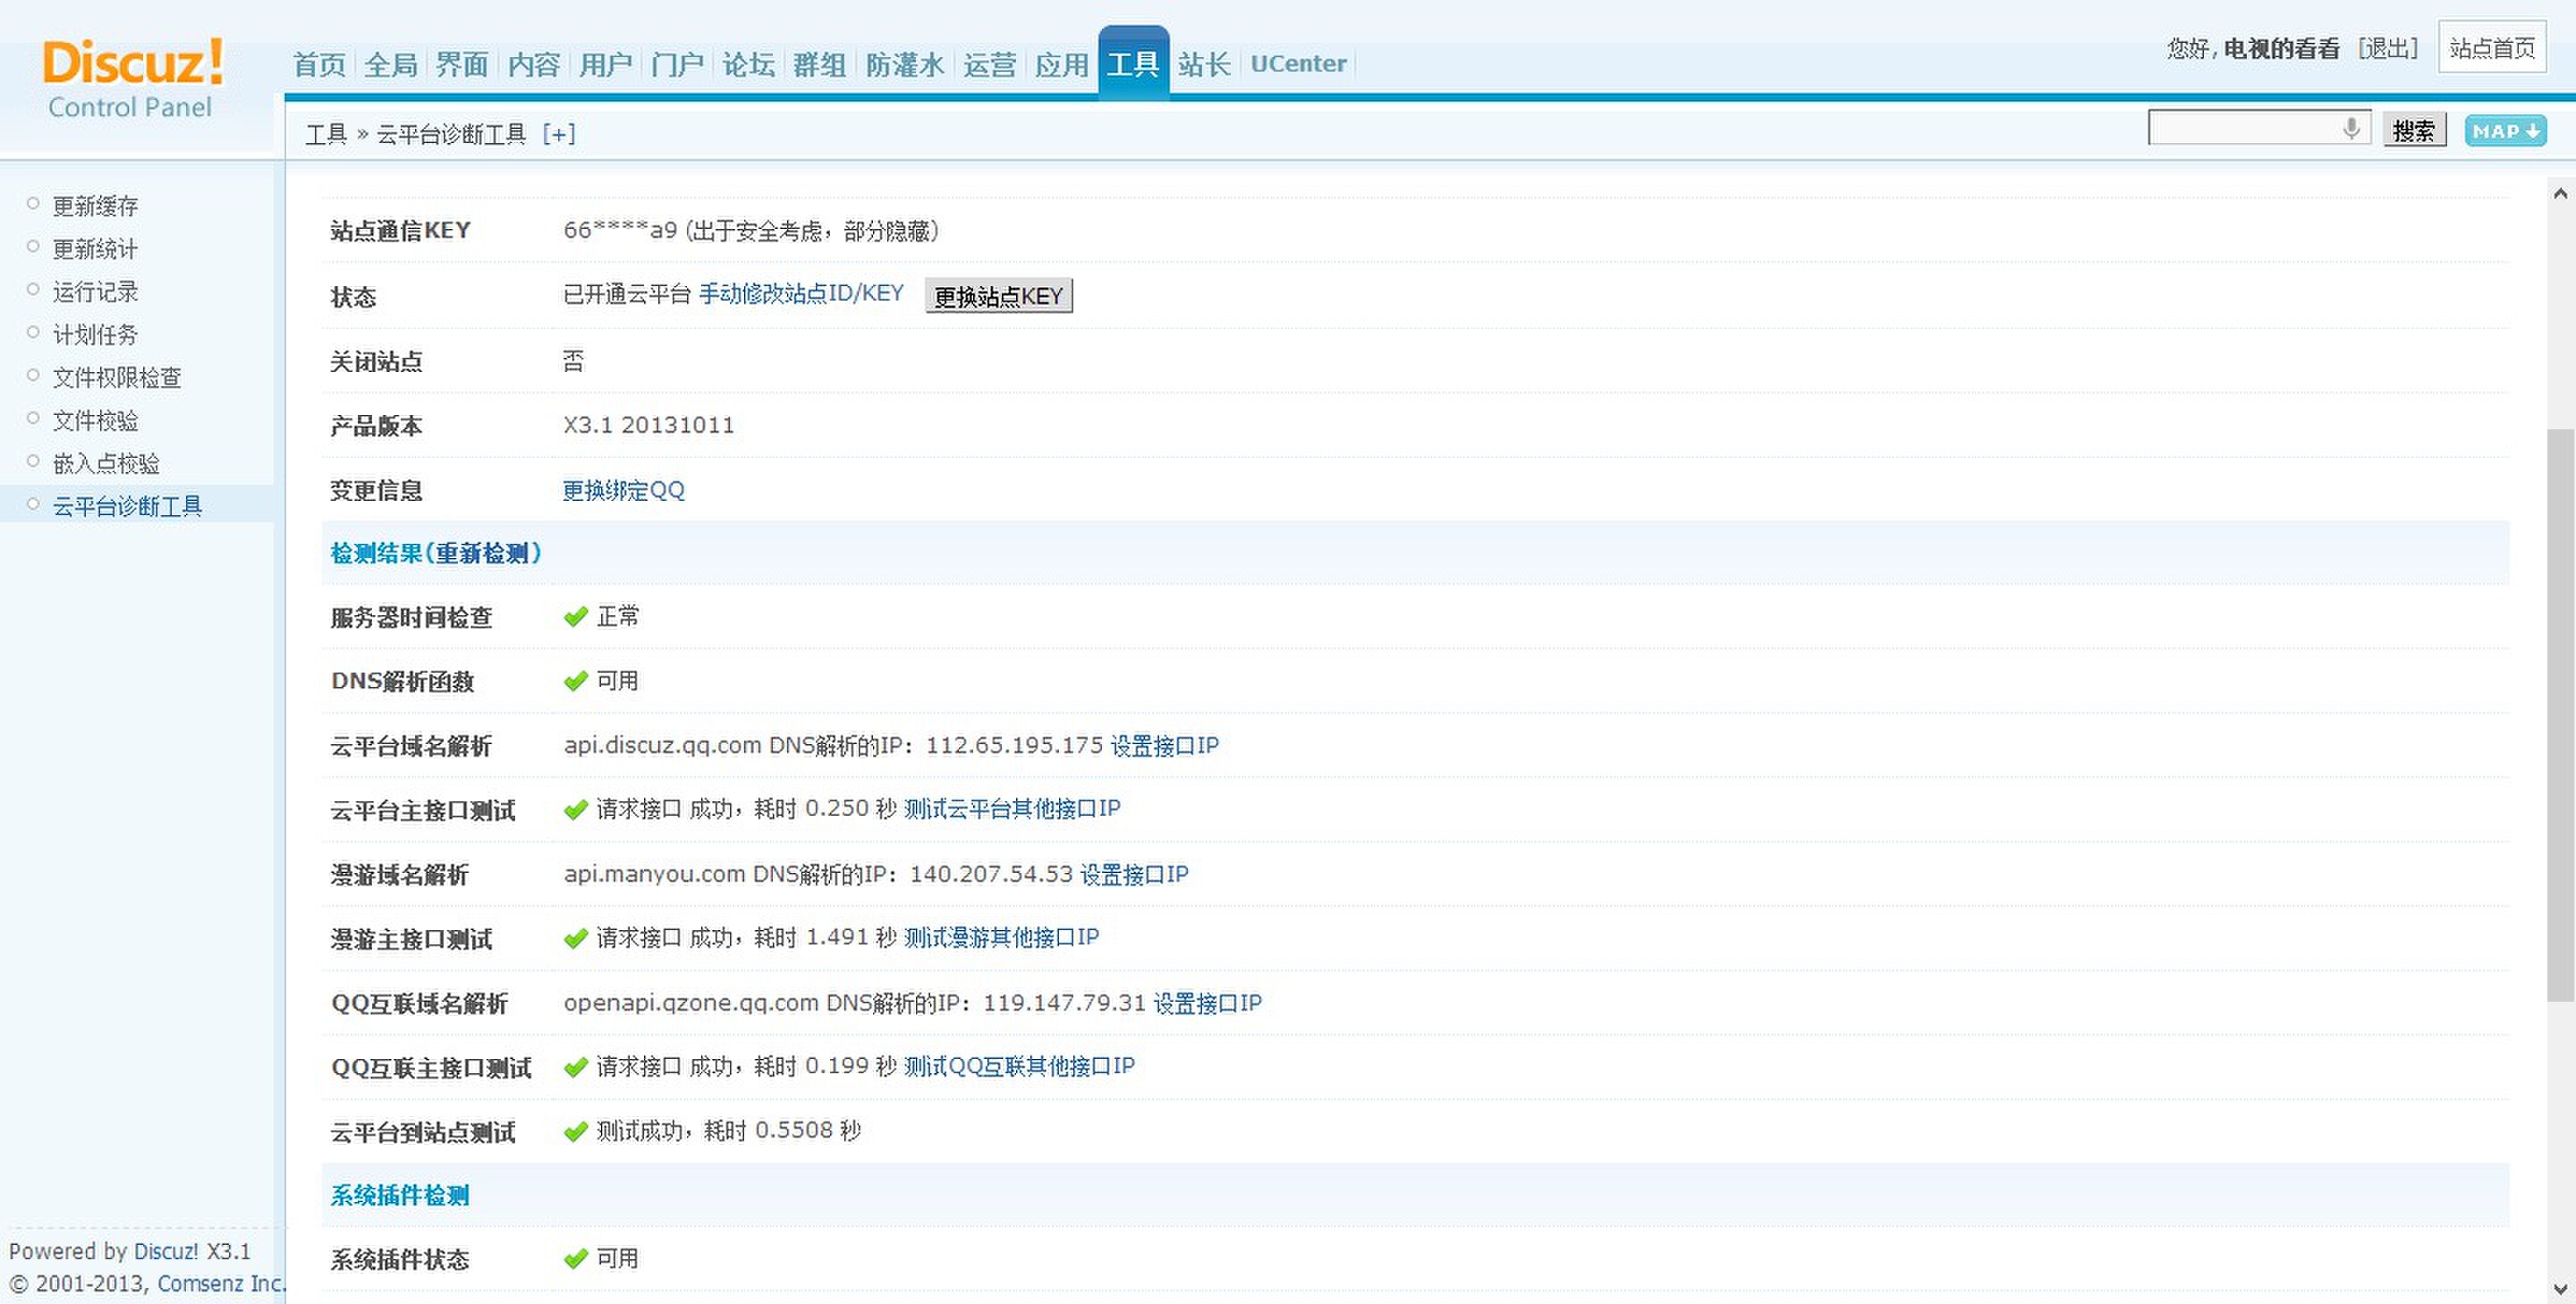Open the 防灌水 menu tab
Image resolution: width=2576 pixels, height=1304 pixels.
click(x=904, y=65)
